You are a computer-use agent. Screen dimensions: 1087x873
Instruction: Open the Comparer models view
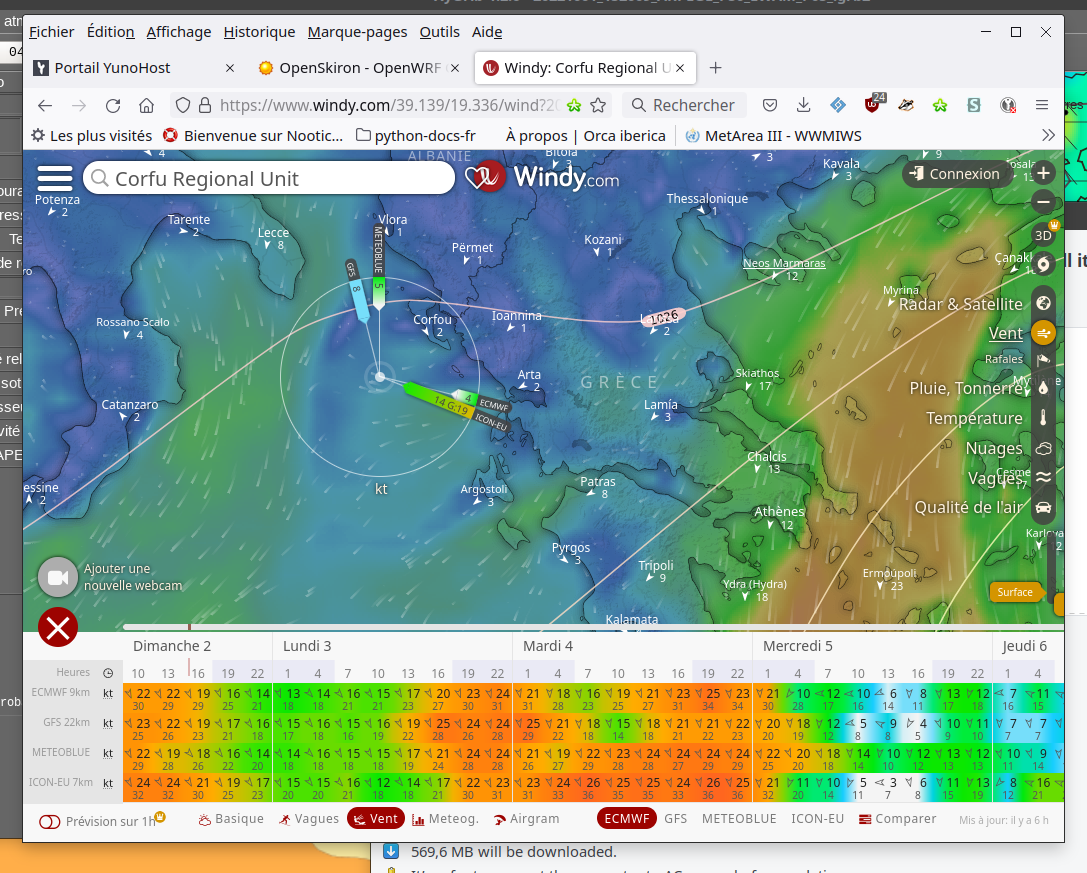897,819
